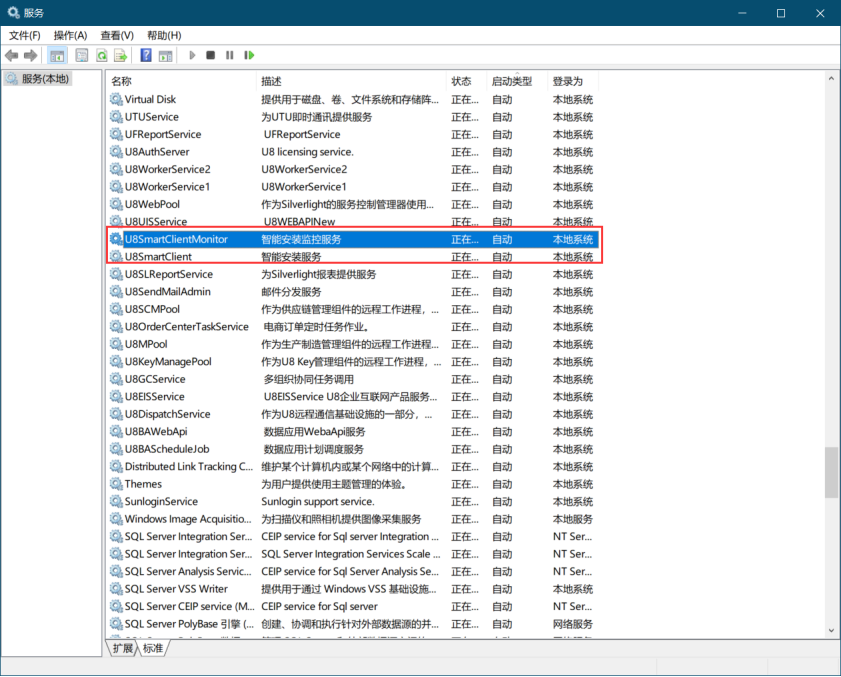Click the scrollbar down arrow

tap(831, 631)
